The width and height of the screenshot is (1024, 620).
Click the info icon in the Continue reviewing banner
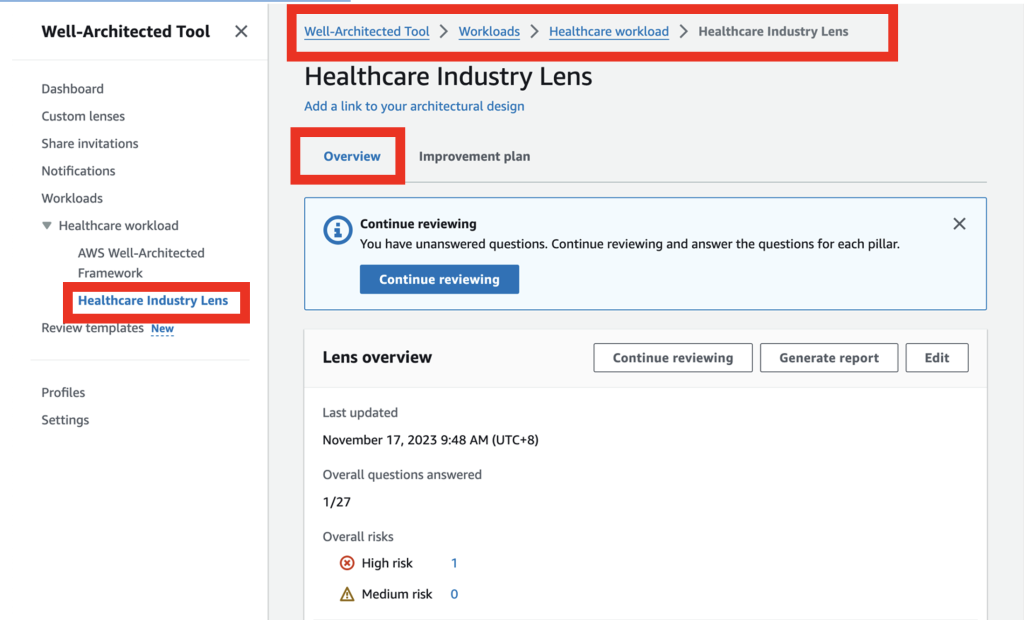click(x=338, y=230)
